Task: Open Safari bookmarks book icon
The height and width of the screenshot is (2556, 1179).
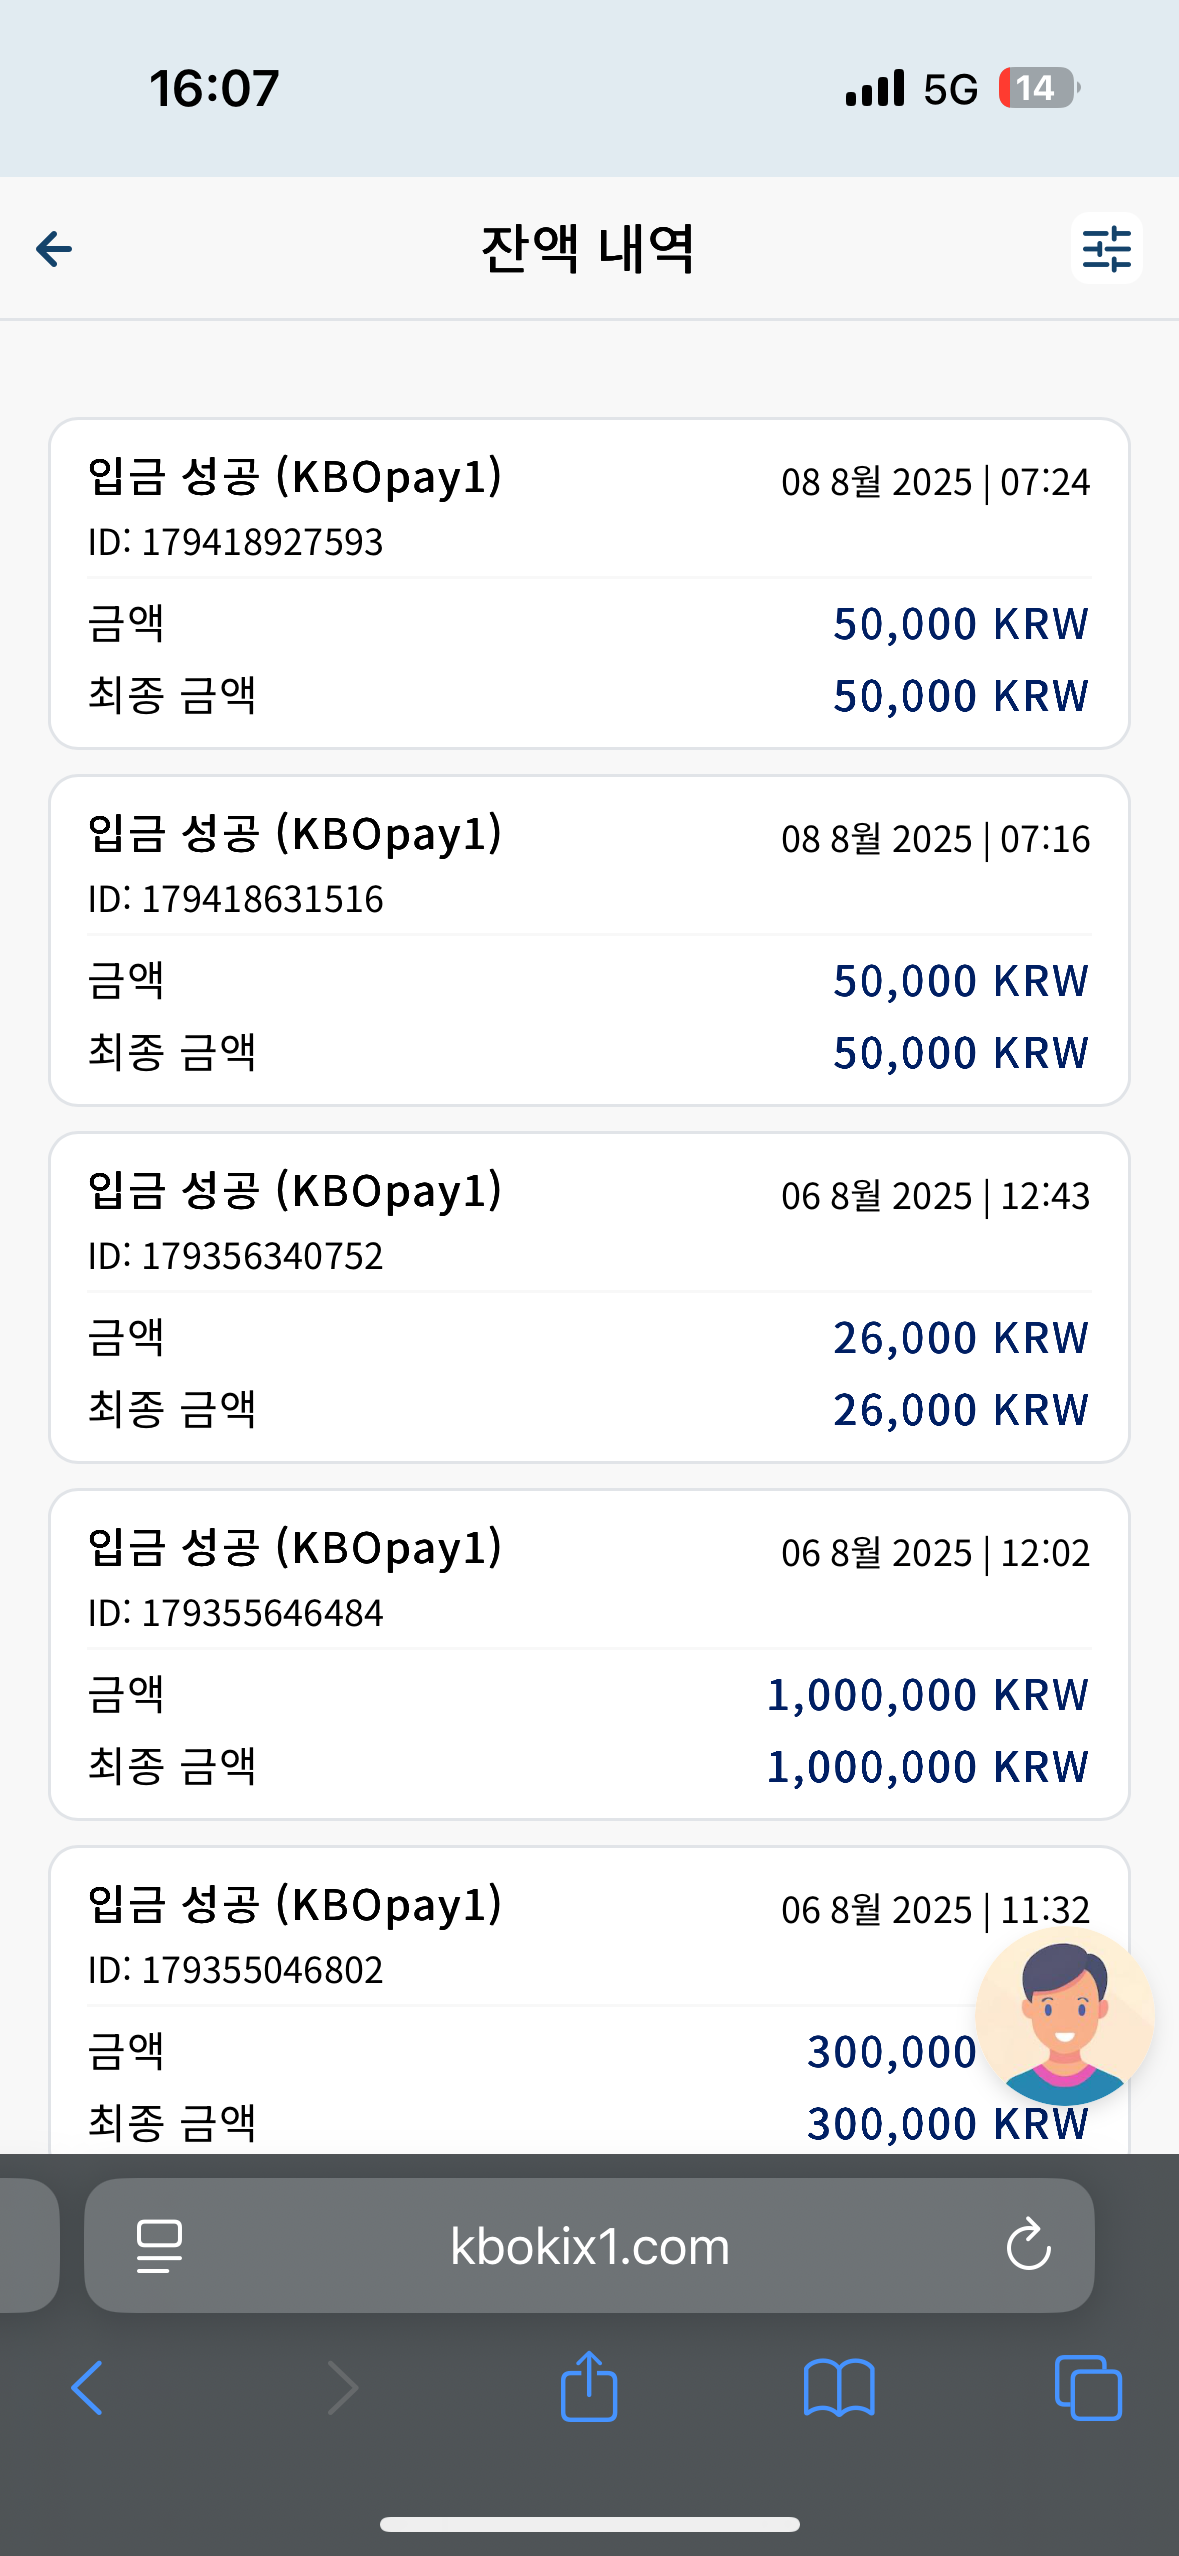Action: coord(839,2388)
